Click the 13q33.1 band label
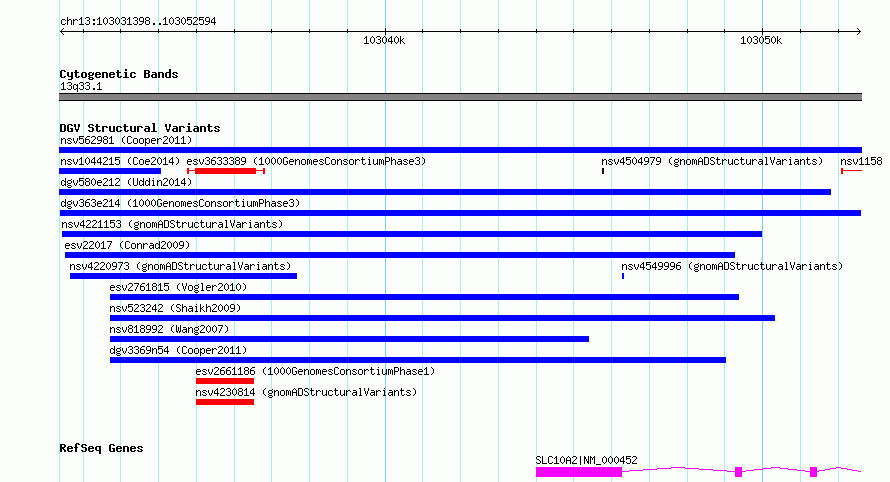The image size is (890, 482). click(81, 86)
